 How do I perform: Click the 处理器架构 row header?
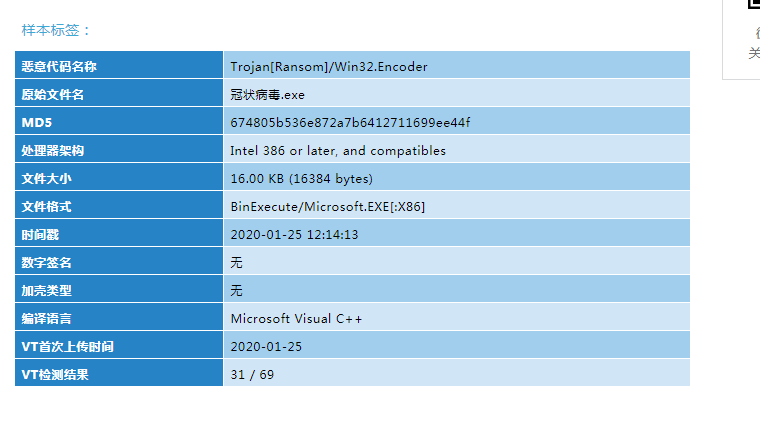[119, 149]
